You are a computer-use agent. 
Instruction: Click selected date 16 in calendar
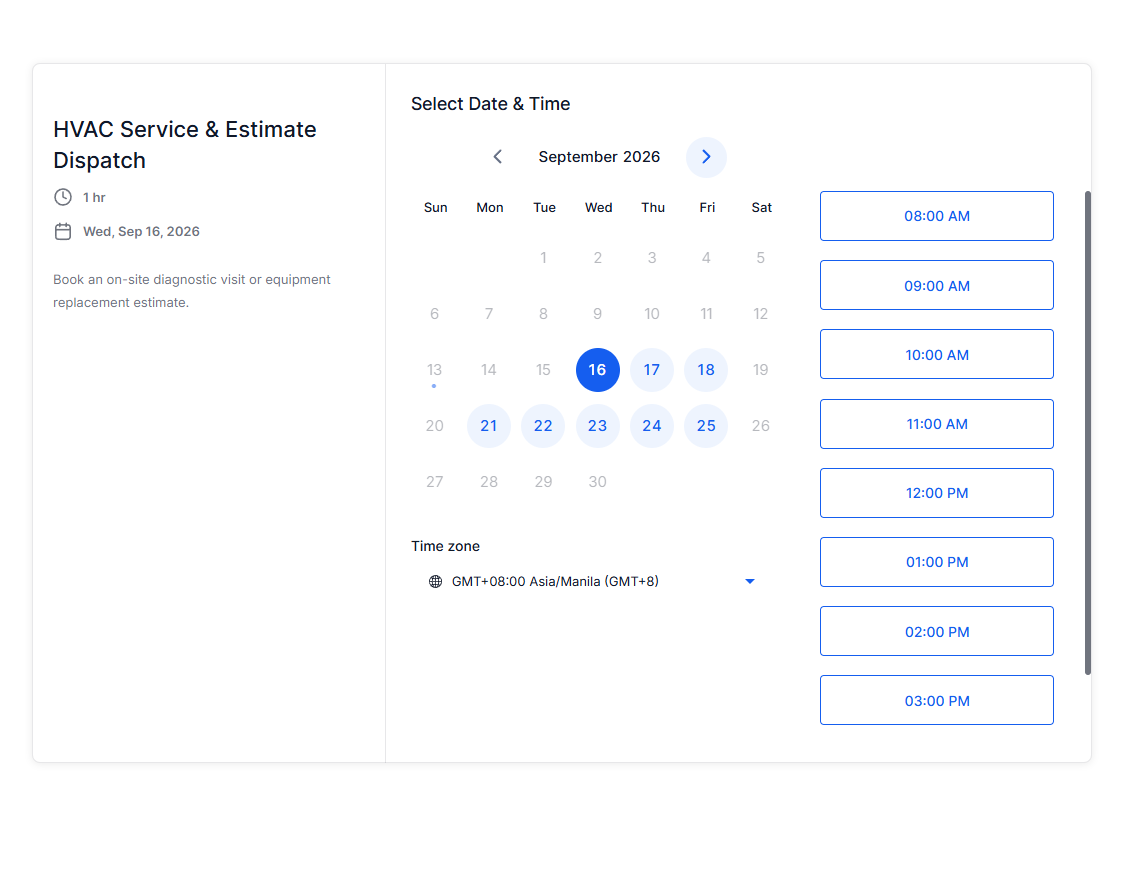point(597,370)
